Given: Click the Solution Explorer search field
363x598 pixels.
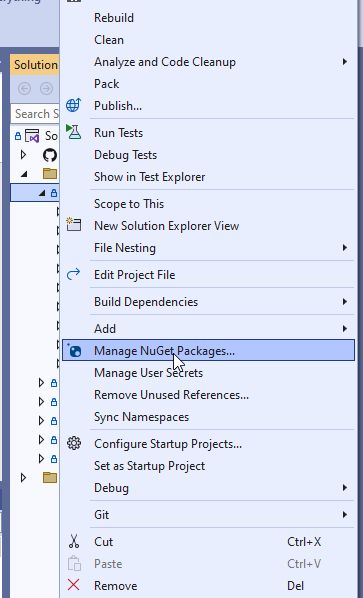Looking at the screenshot, I should click(35, 114).
